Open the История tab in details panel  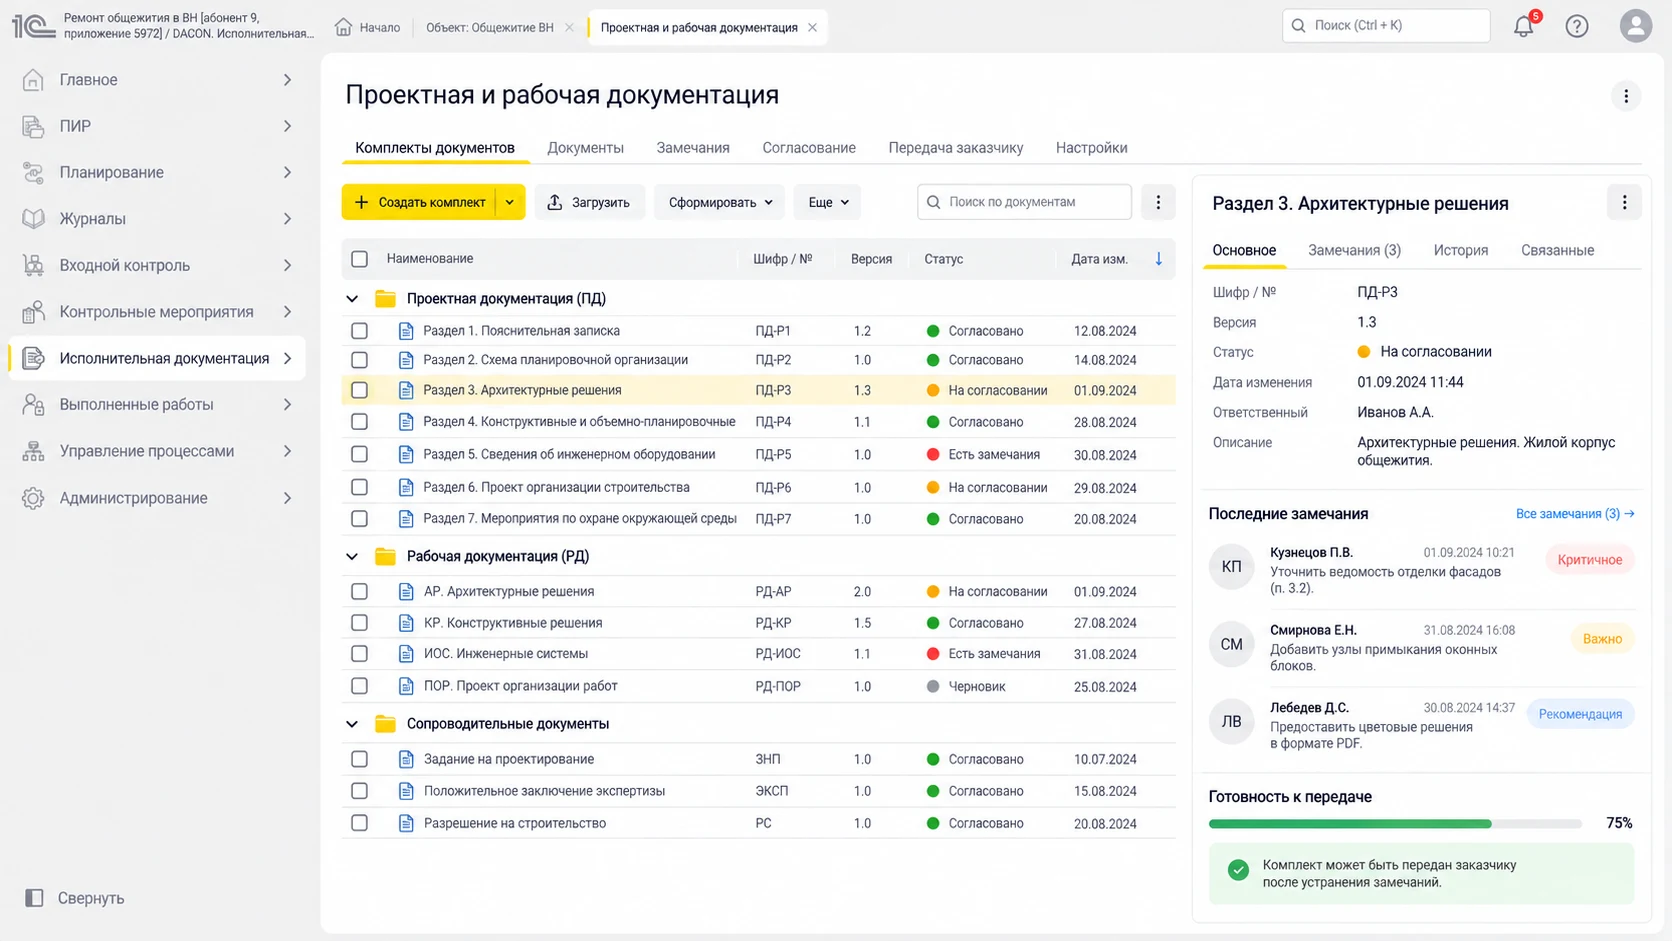click(1461, 250)
